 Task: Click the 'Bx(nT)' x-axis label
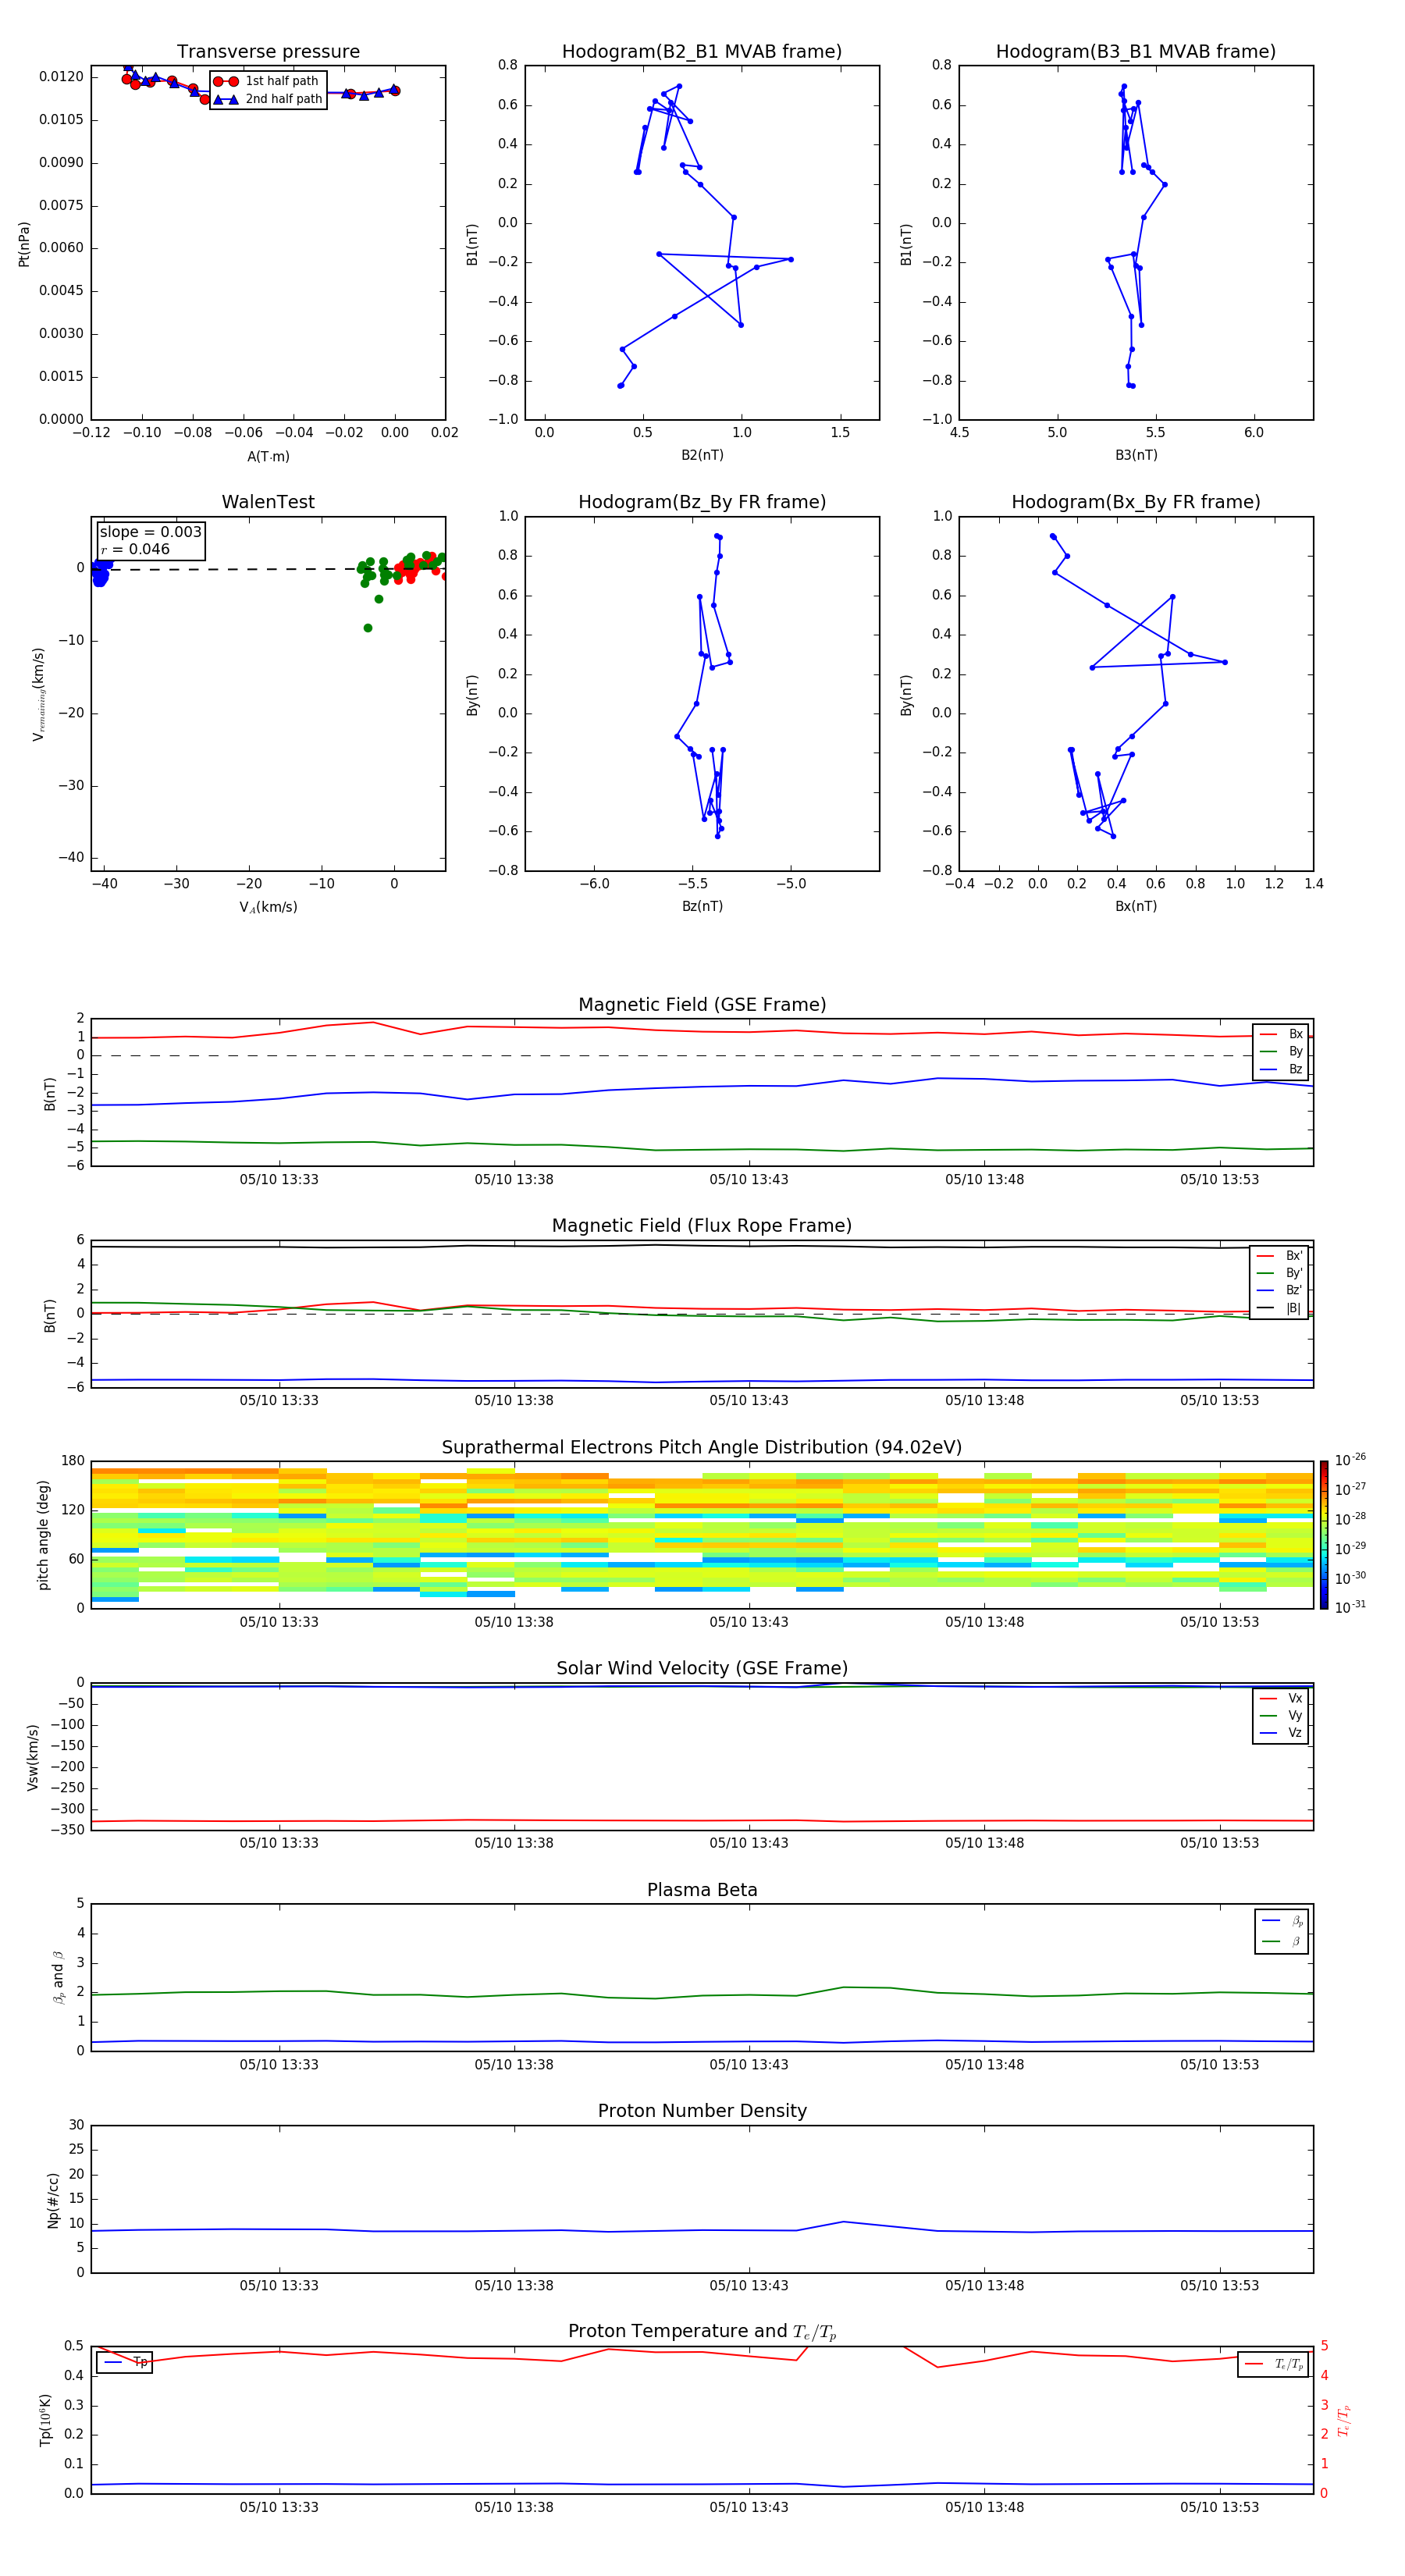[x=1136, y=906]
